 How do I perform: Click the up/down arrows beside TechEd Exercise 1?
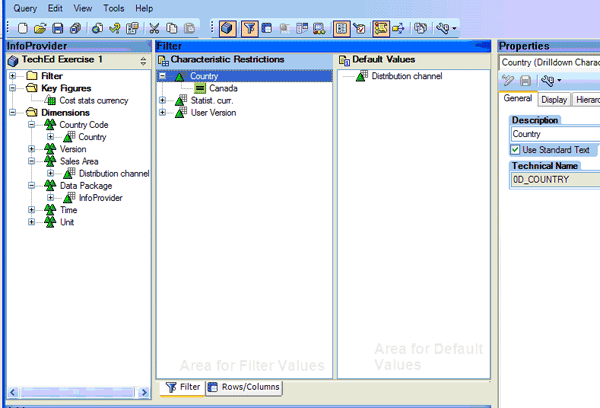coord(143,61)
